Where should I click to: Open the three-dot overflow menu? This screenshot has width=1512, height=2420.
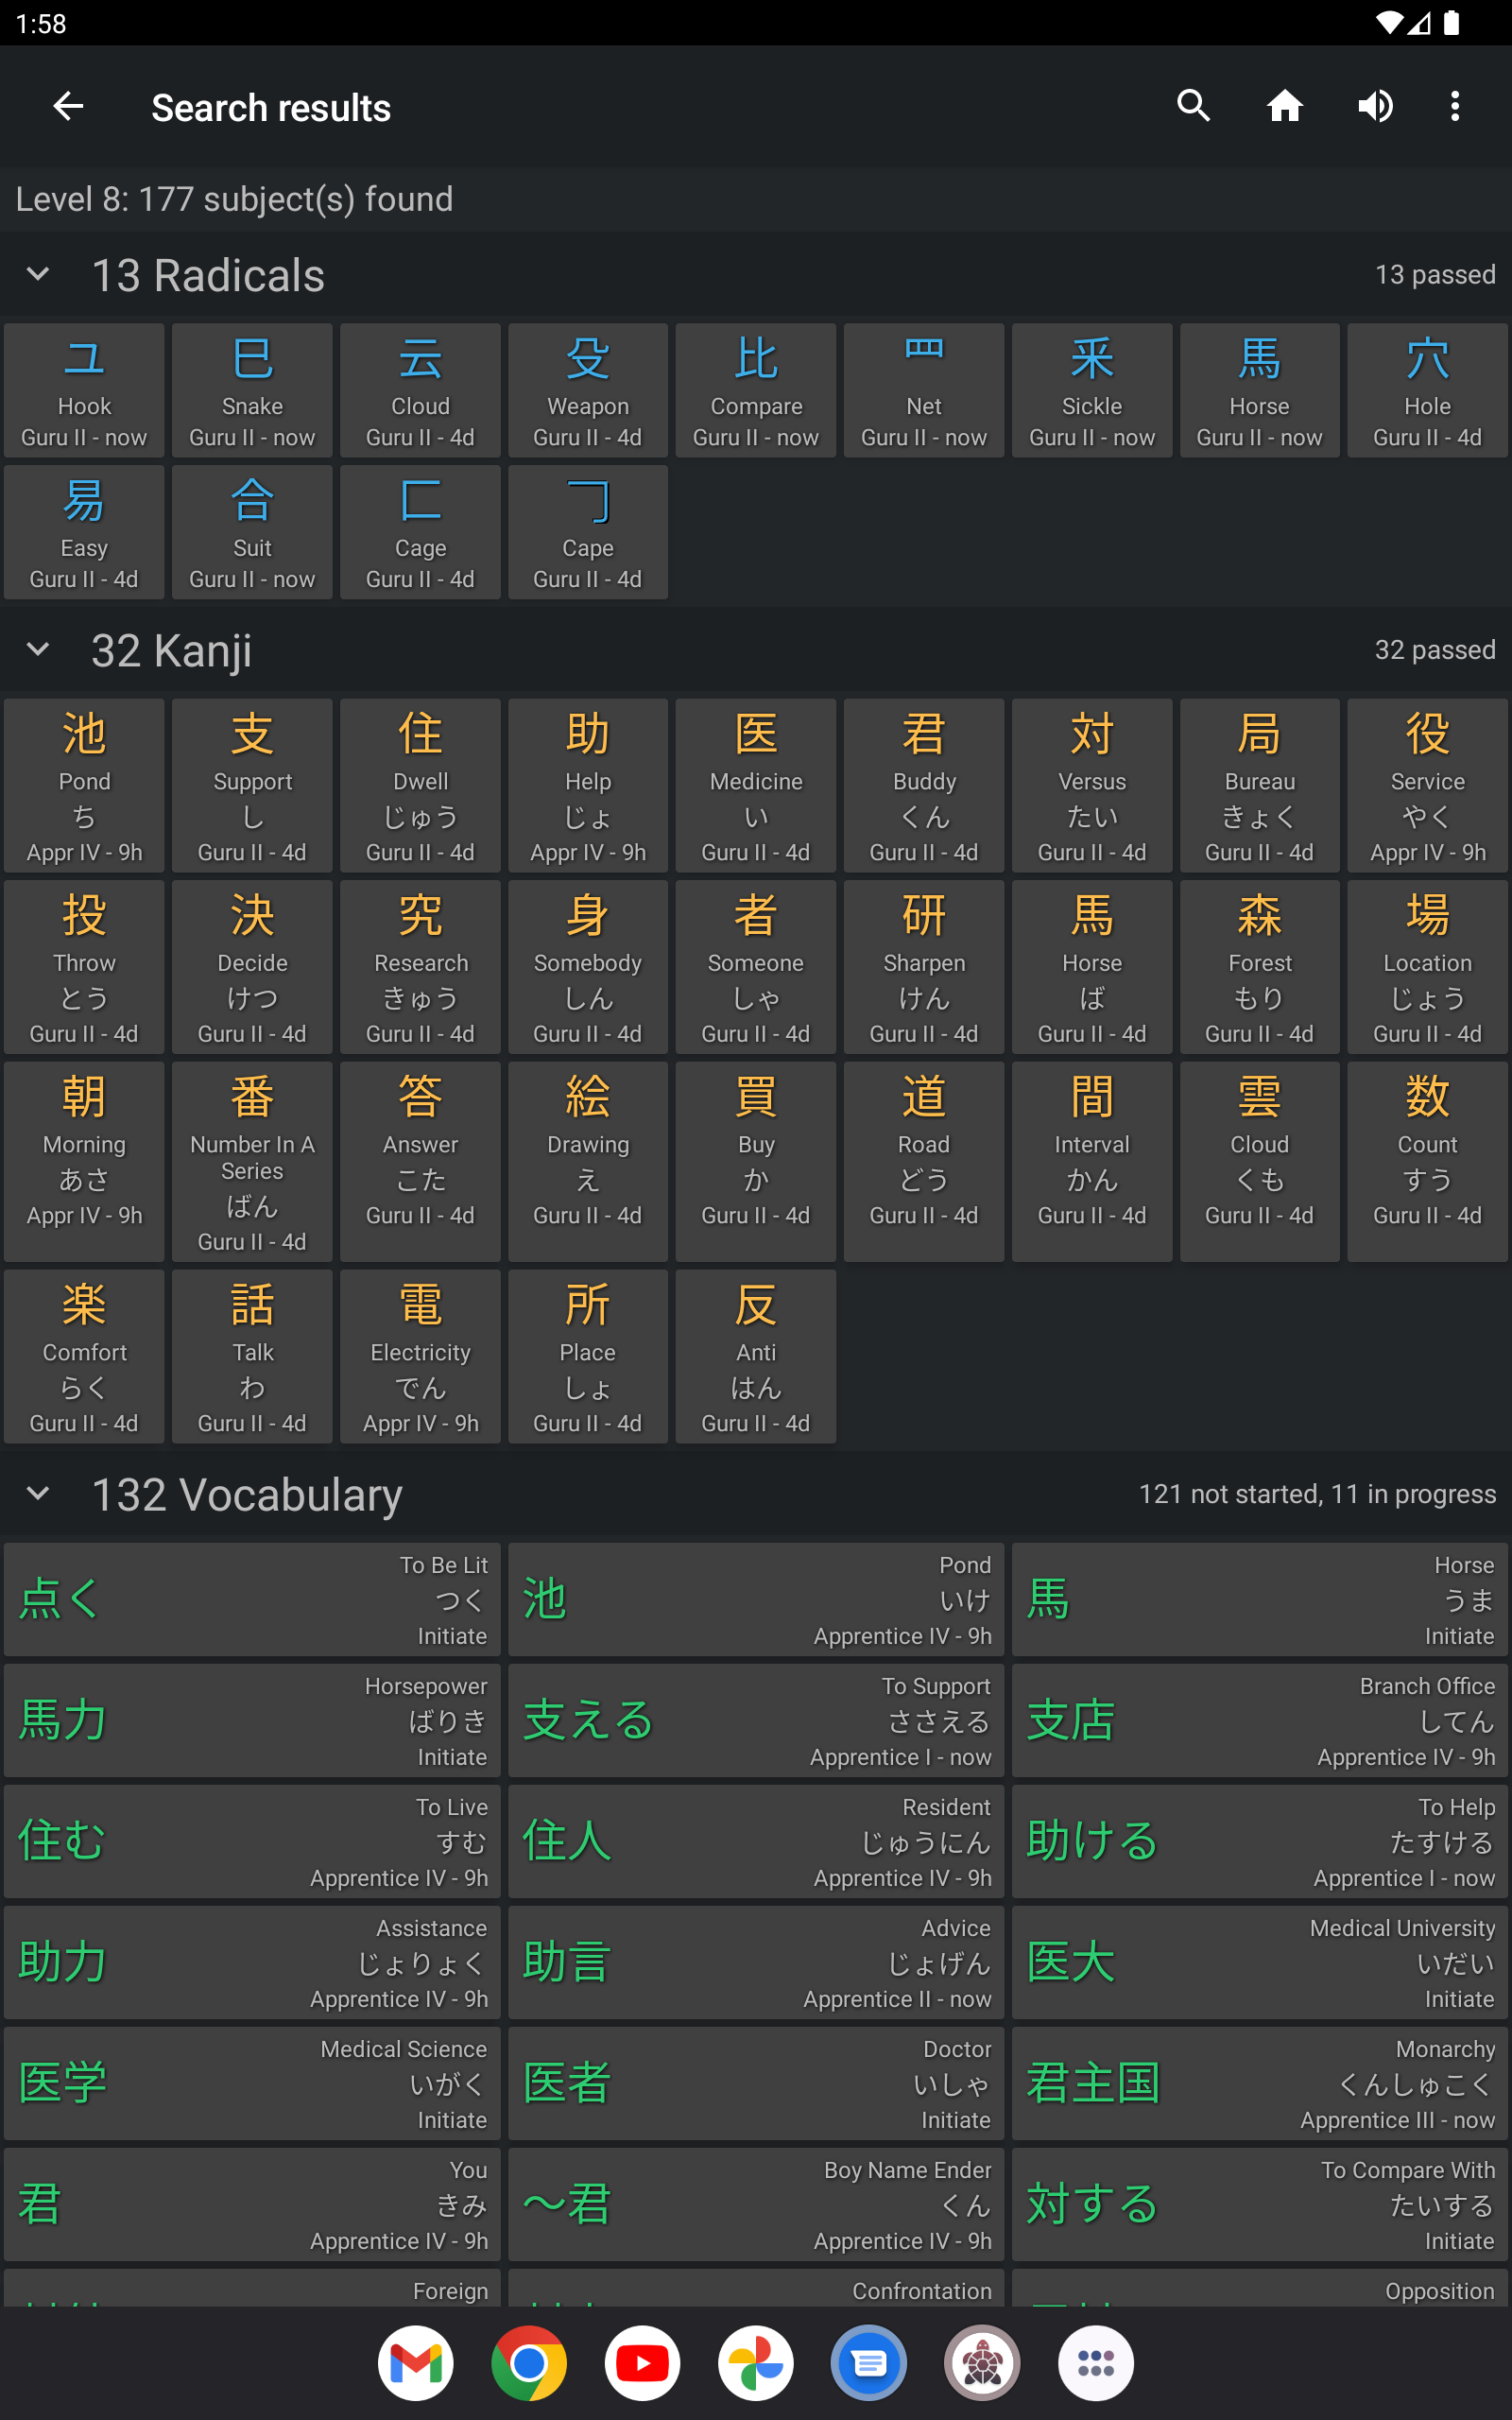click(x=1454, y=106)
